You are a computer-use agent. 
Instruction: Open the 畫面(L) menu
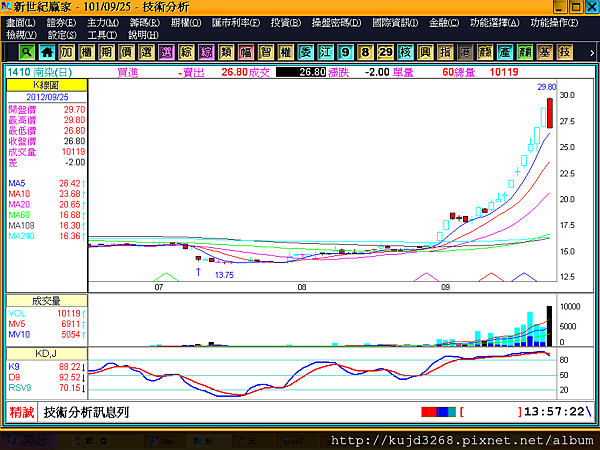click(21, 23)
